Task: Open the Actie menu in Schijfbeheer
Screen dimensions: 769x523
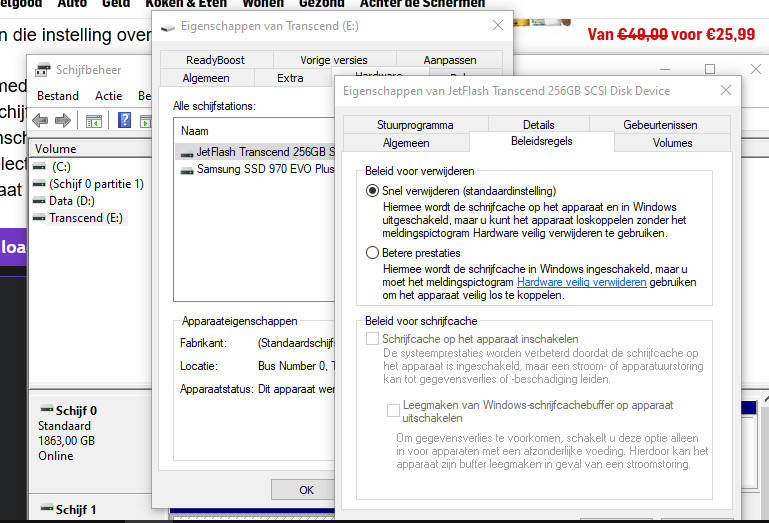Action: click(108, 96)
